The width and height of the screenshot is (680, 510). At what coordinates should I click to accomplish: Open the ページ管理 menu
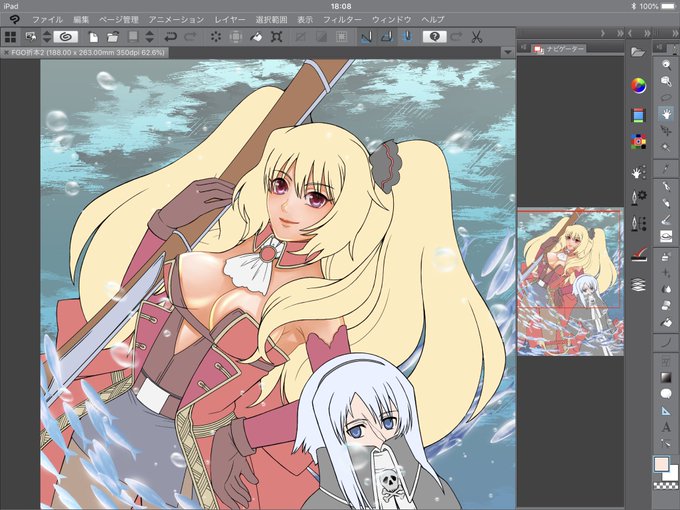pos(119,20)
